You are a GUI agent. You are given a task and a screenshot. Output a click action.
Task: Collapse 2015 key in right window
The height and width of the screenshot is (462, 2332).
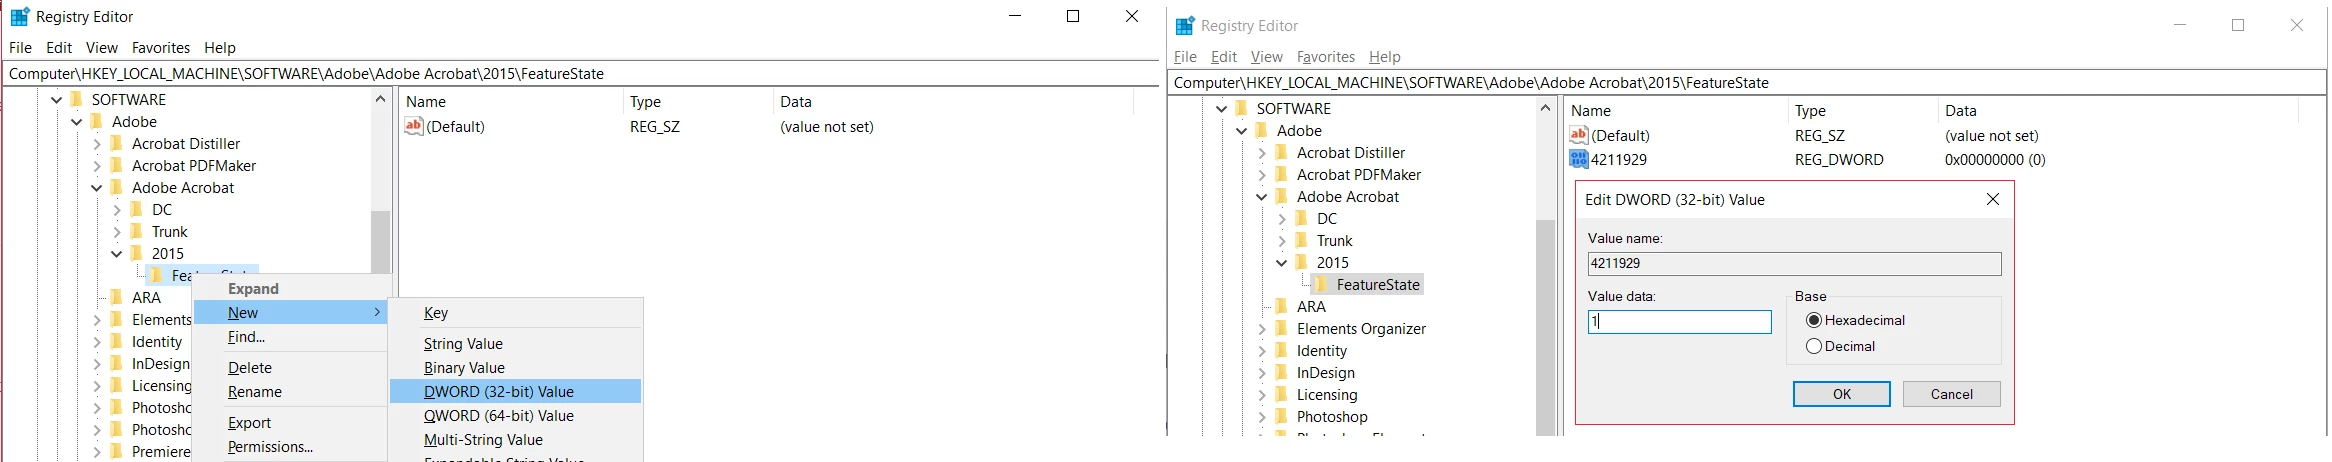(1281, 262)
